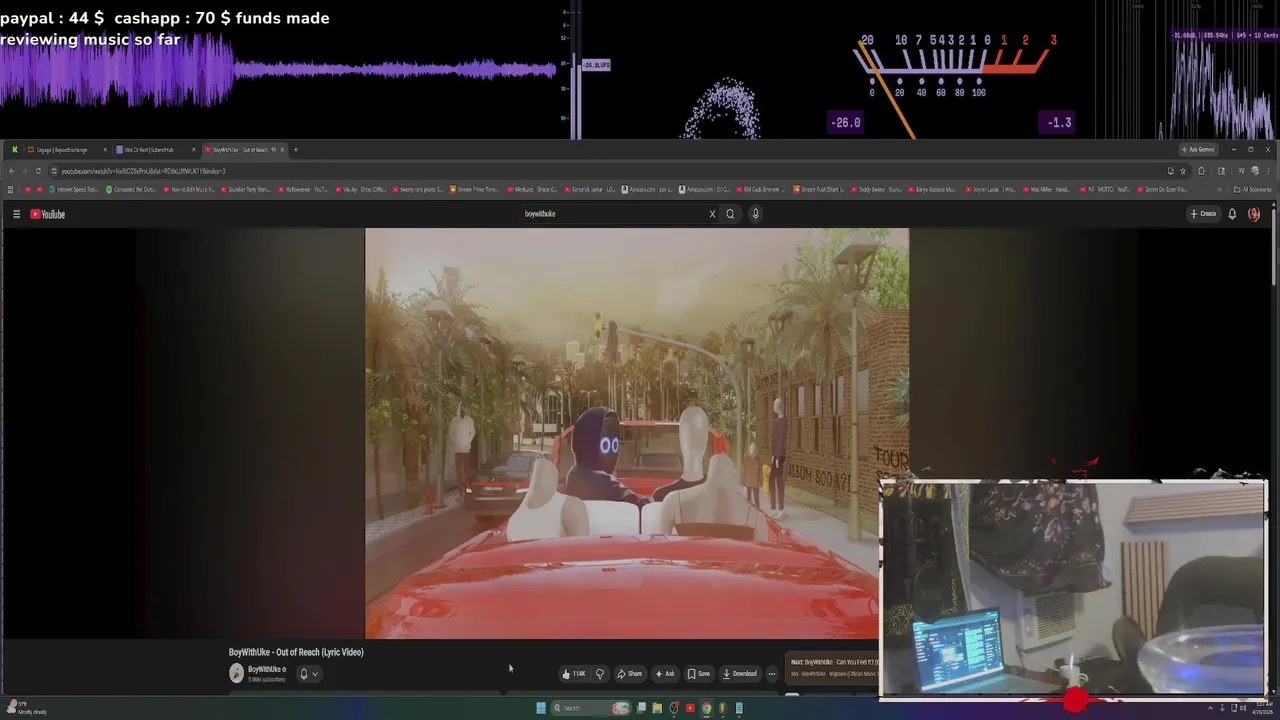
Task: Clear the boywithuke search text
Action: [x=712, y=214]
